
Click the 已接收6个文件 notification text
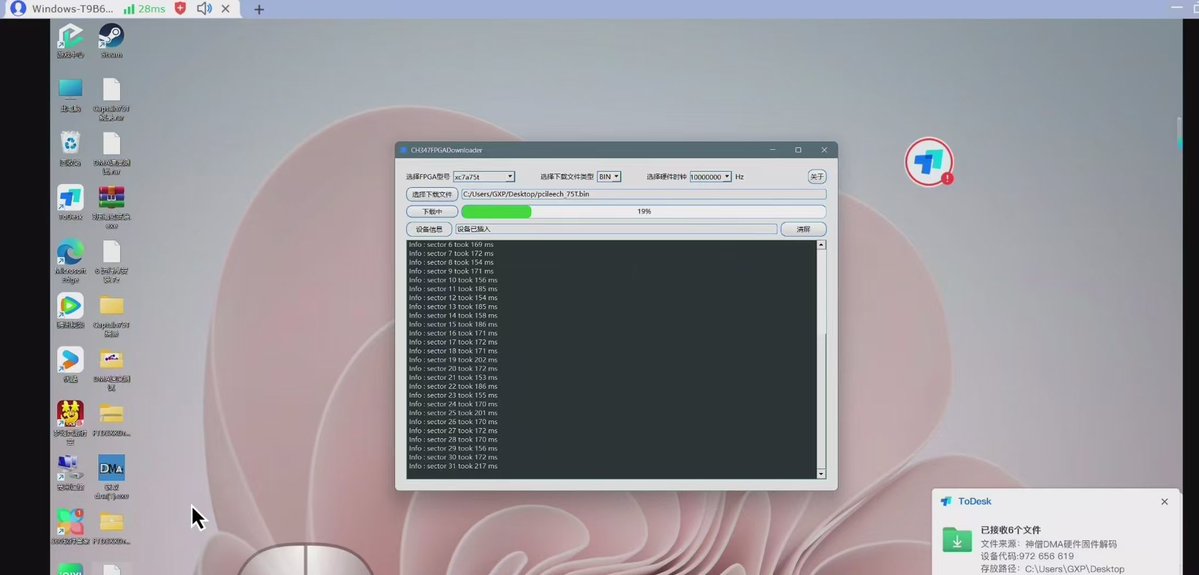1010,530
